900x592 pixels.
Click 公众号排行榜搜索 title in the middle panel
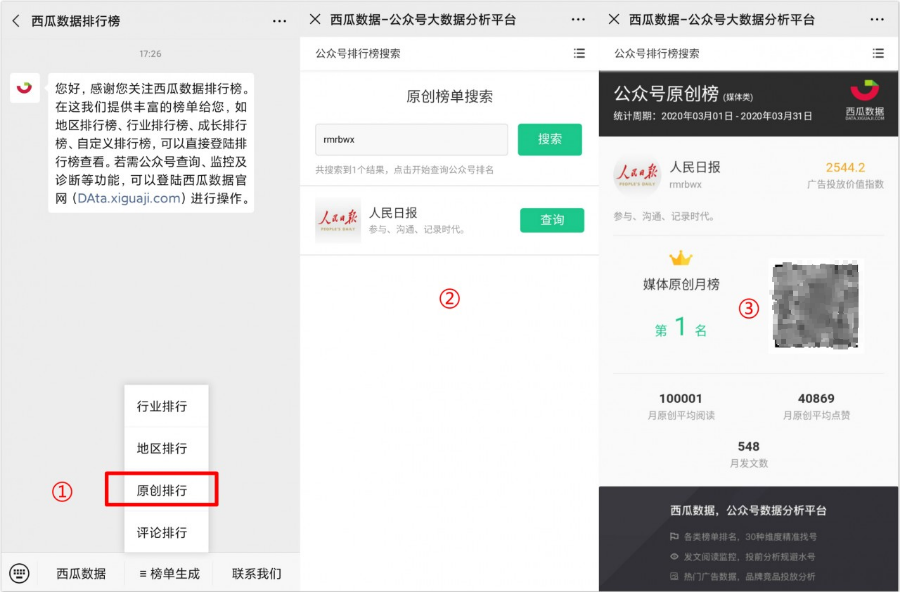358,53
